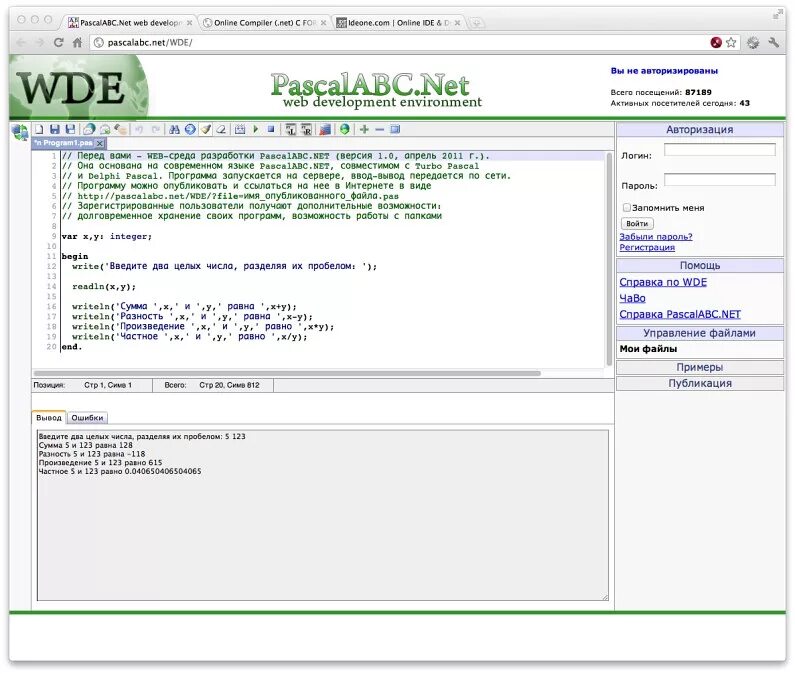Click the toolbar icon marked L
This screenshot has width=795, height=674.
point(290,129)
